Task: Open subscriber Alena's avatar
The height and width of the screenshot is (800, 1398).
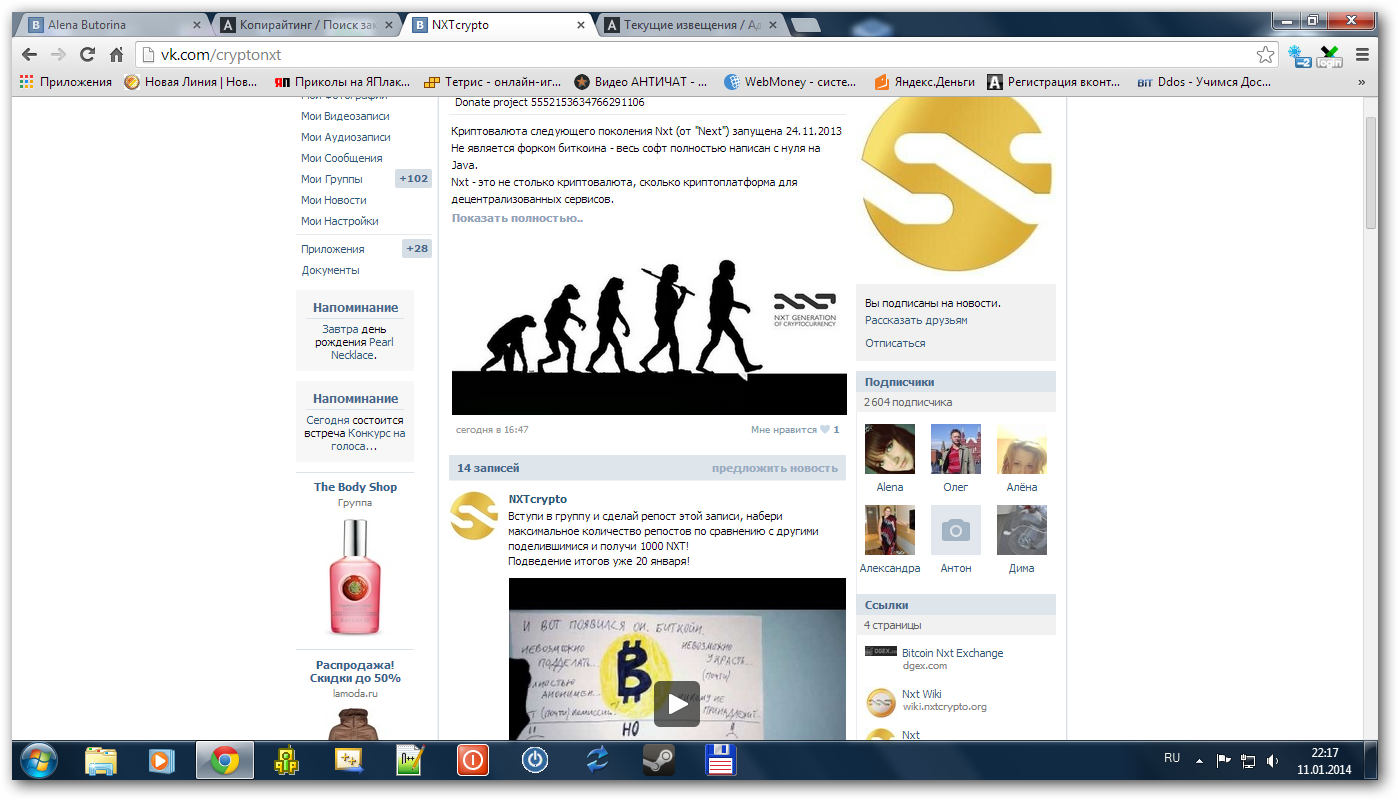Action: pyautogui.click(x=890, y=449)
